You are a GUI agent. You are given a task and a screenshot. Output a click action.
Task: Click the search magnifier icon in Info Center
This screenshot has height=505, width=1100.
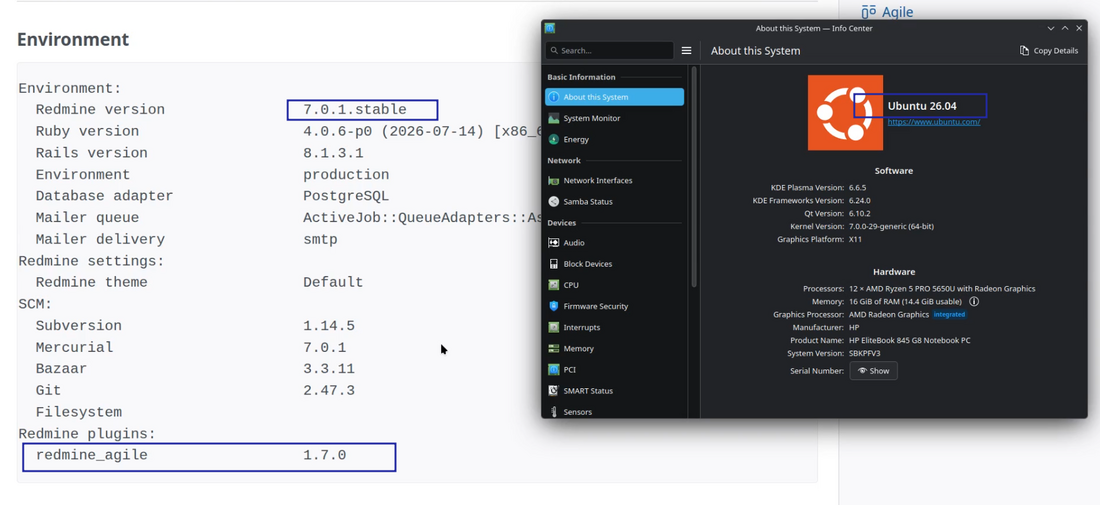554,50
